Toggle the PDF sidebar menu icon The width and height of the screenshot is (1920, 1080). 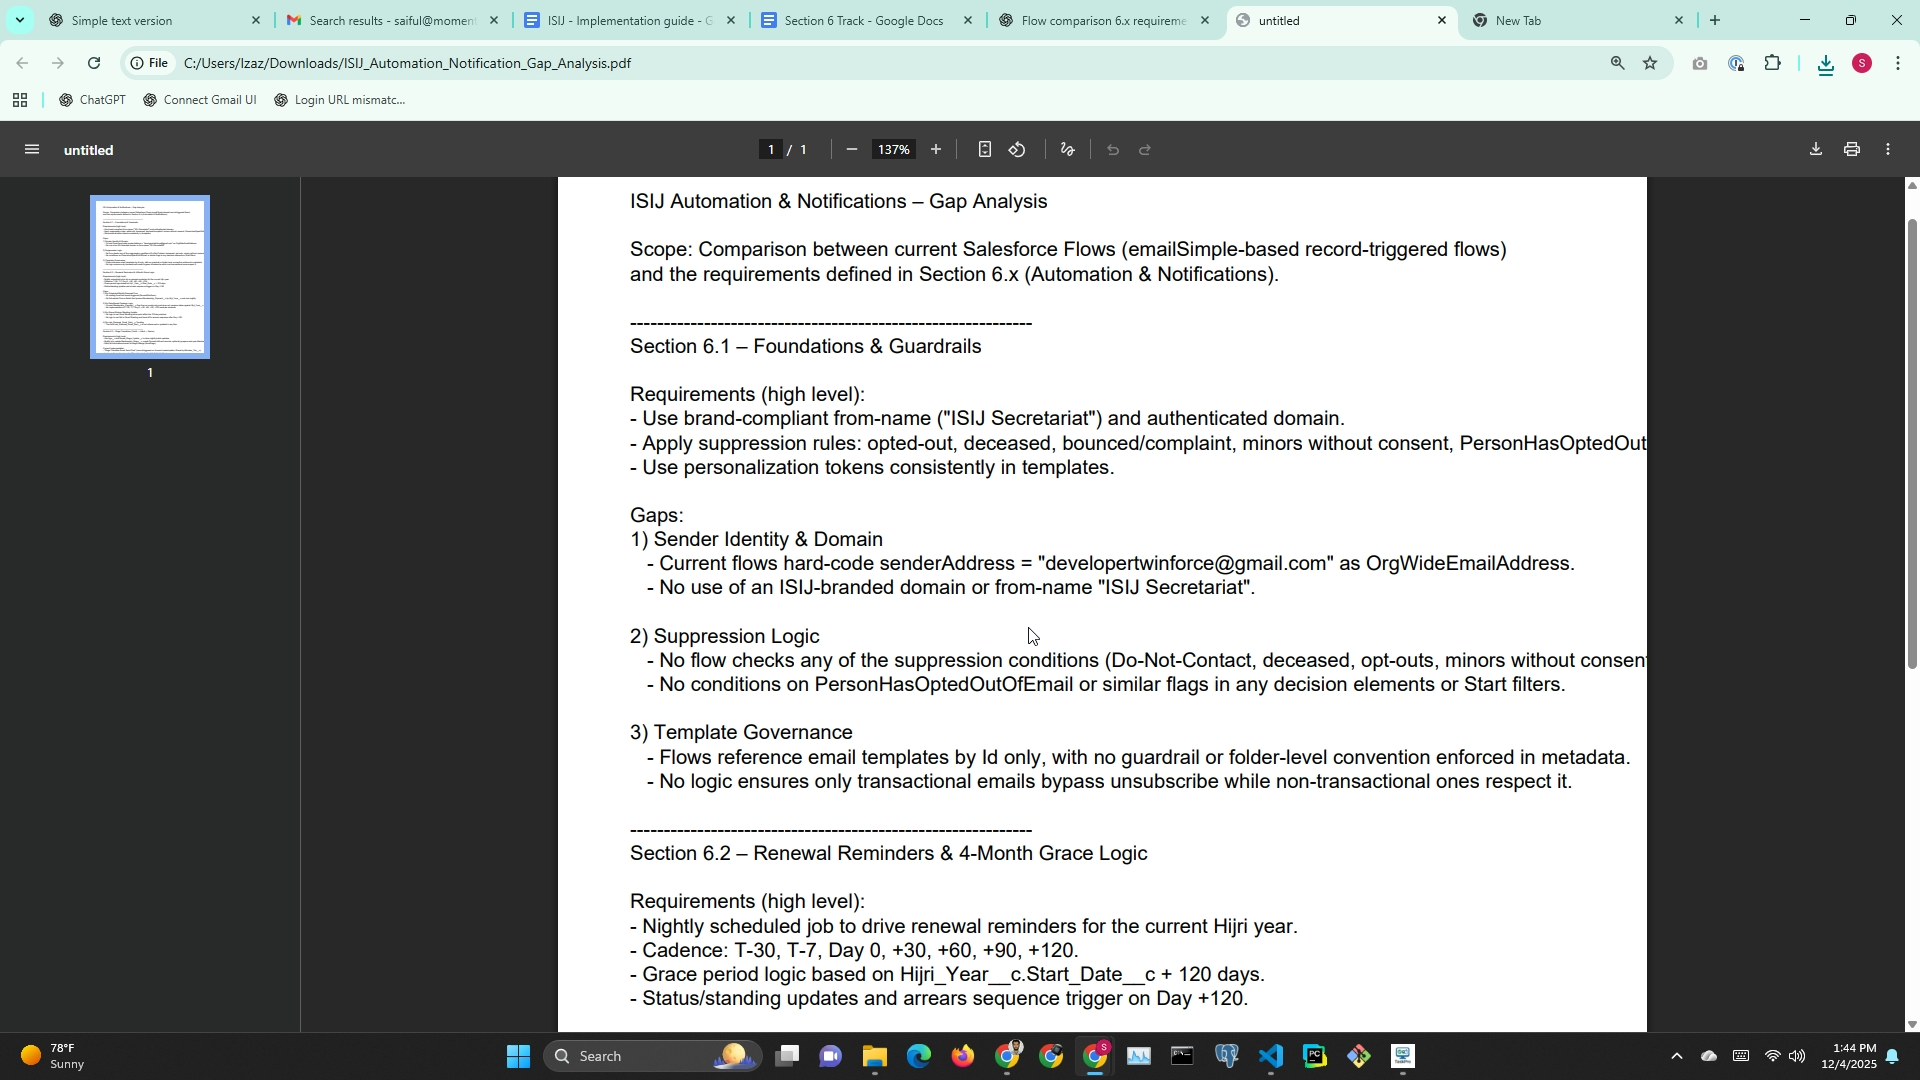point(32,150)
